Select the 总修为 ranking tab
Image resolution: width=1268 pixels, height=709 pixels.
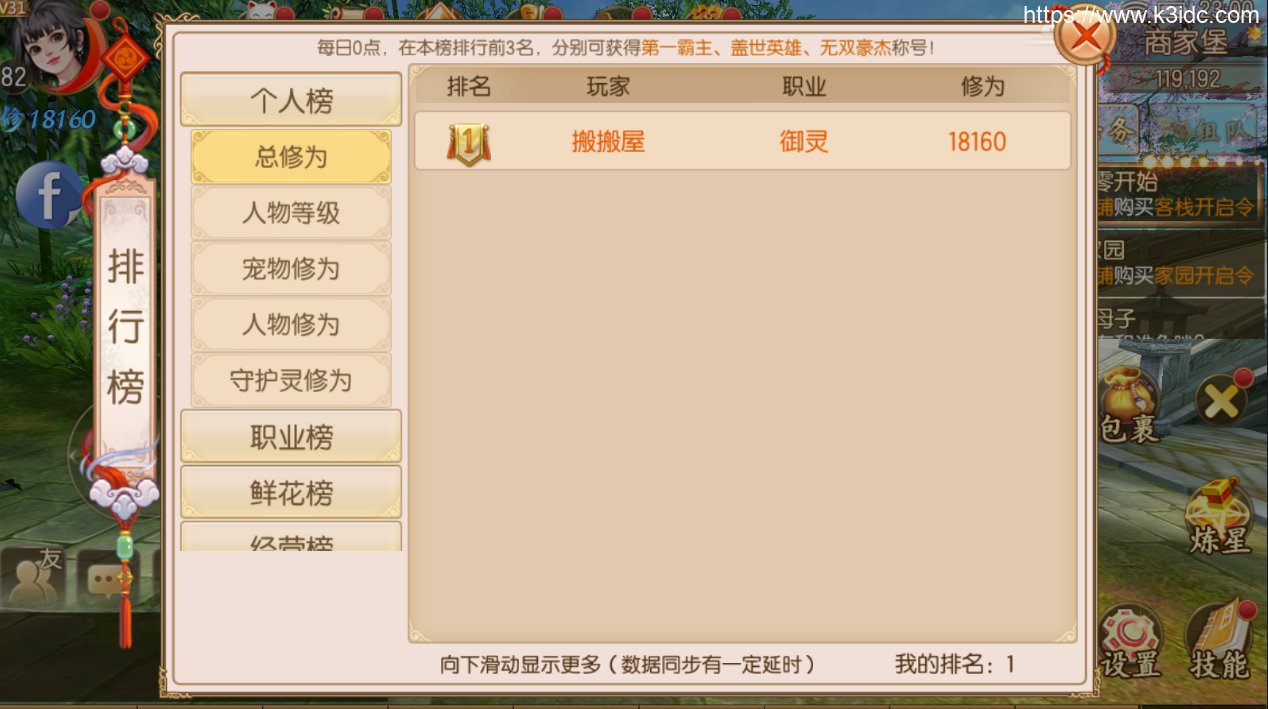291,157
